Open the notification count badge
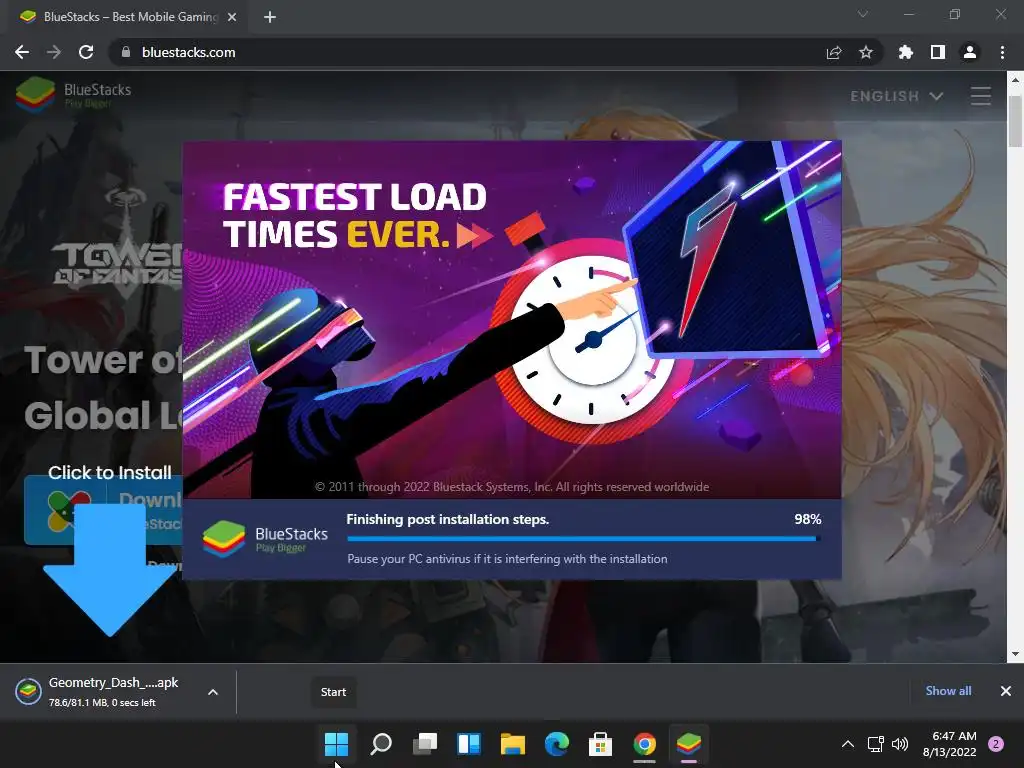Viewport: 1024px width, 768px height. coord(996,744)
